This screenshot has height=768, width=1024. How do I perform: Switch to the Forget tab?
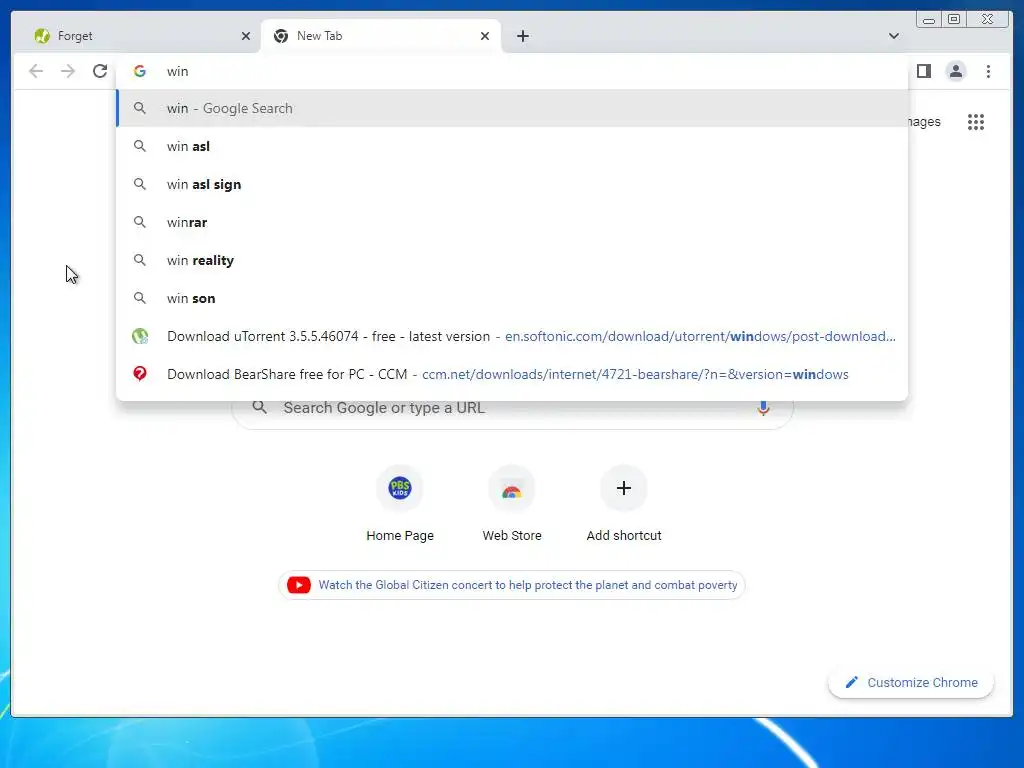tap(137, 36)
